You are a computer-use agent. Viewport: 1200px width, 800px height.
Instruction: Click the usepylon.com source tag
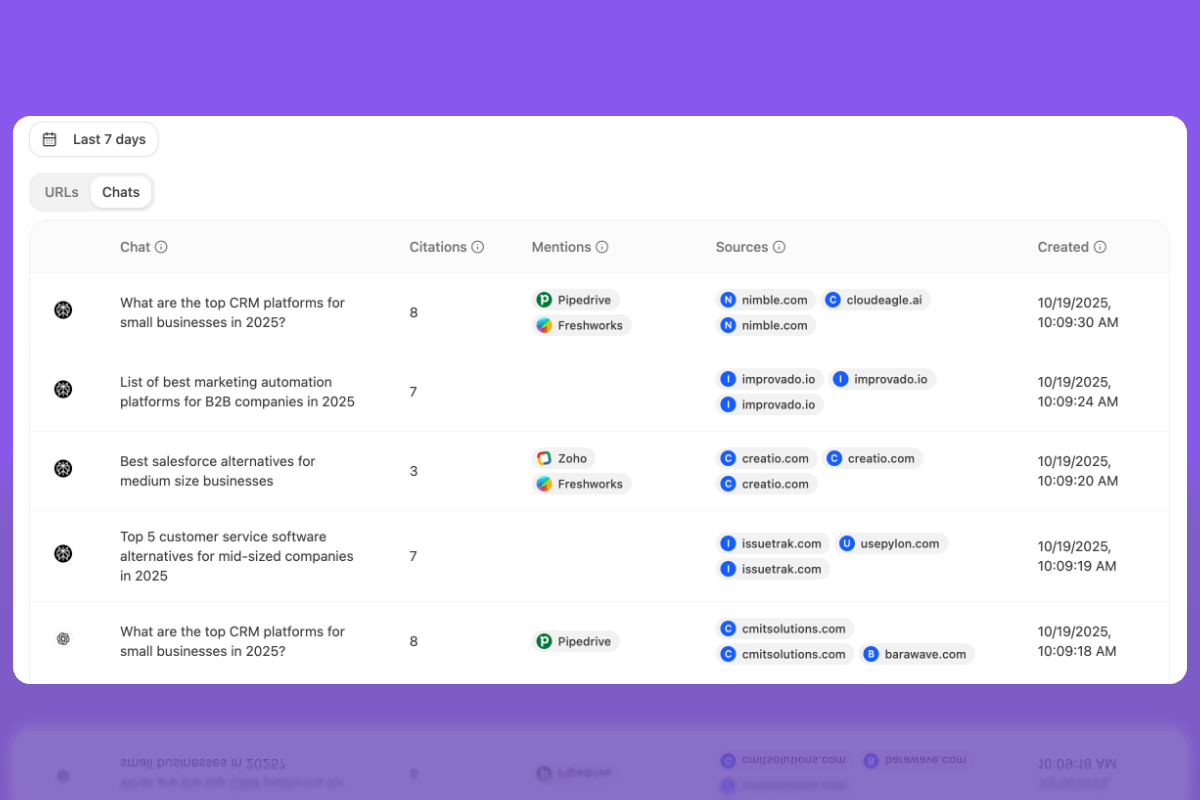[x=891, y=543]
